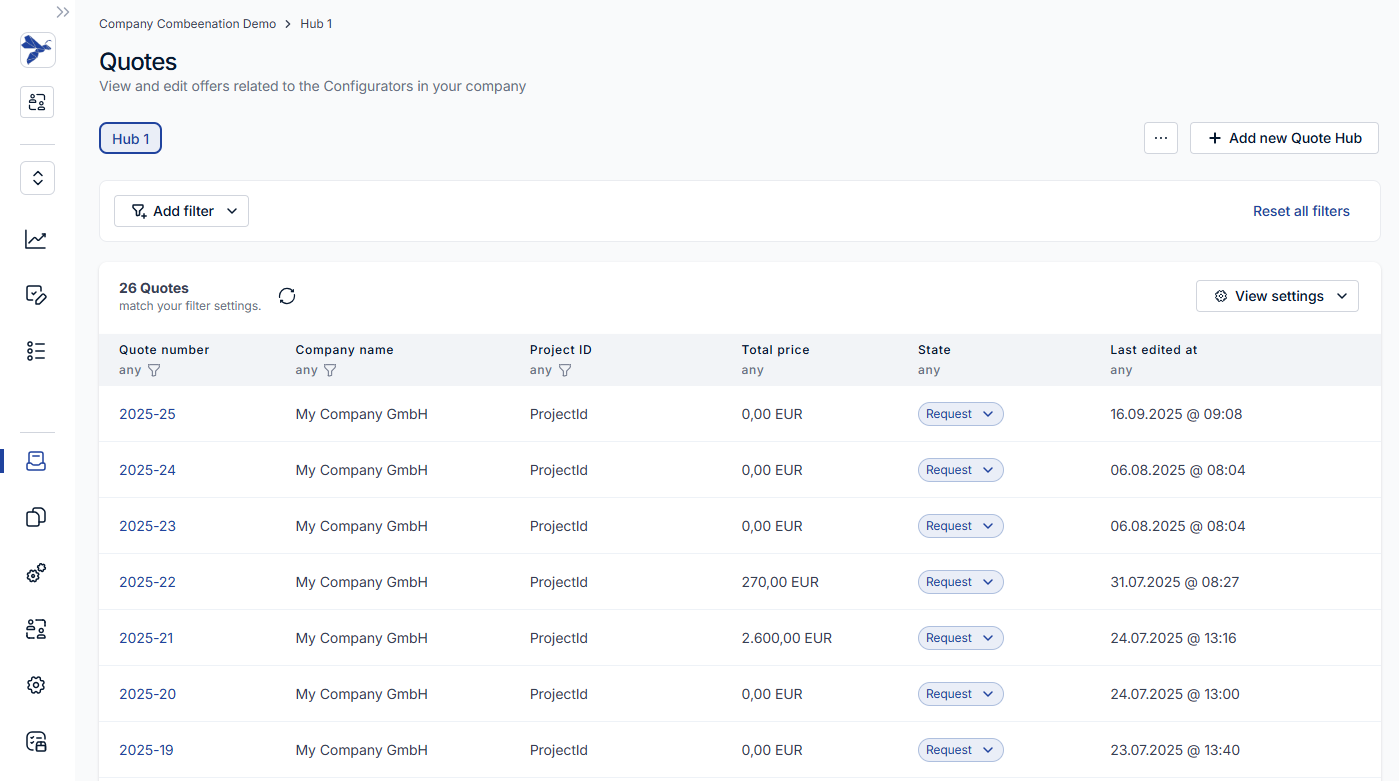Open the up-down selector in sidebar
This screenshot has height=781, width=1399.
[x=37, y=178]
